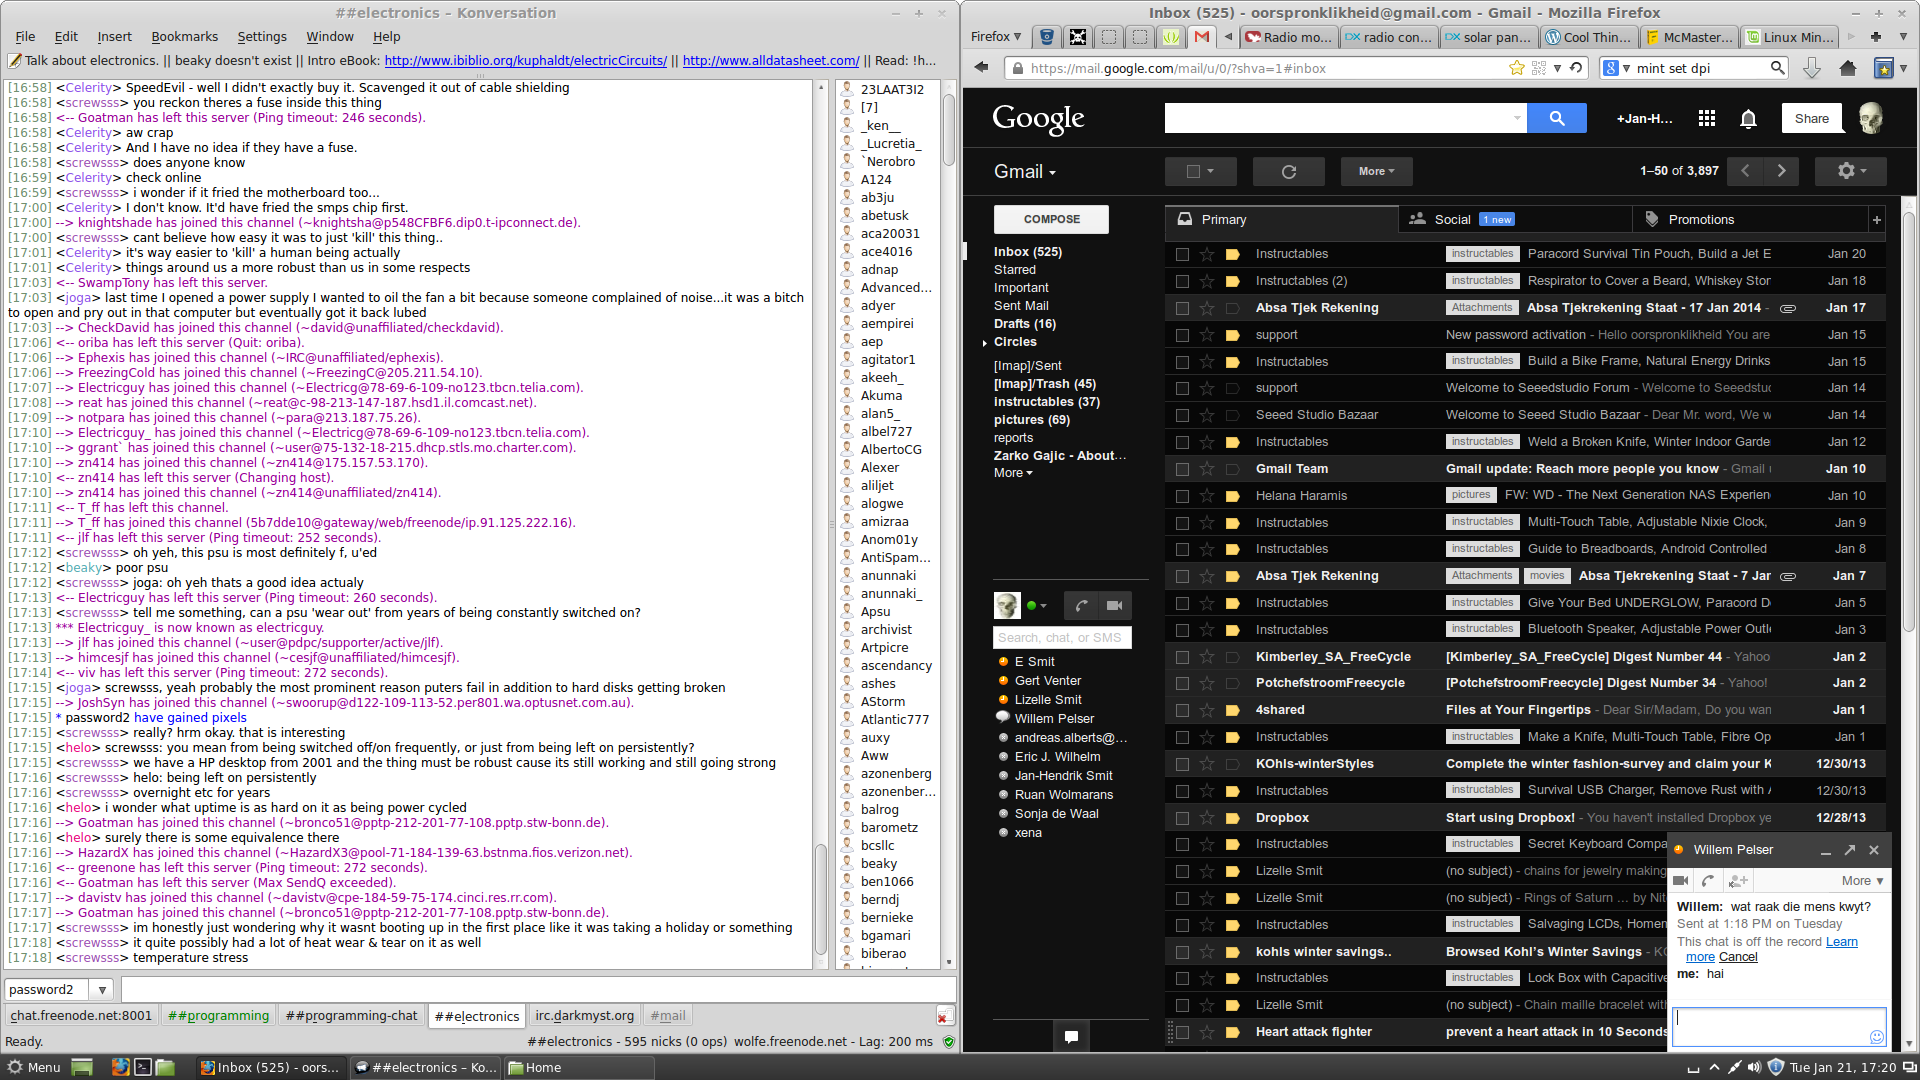
Task: Open the alldatasheet.com topic link
Action: 770,61
